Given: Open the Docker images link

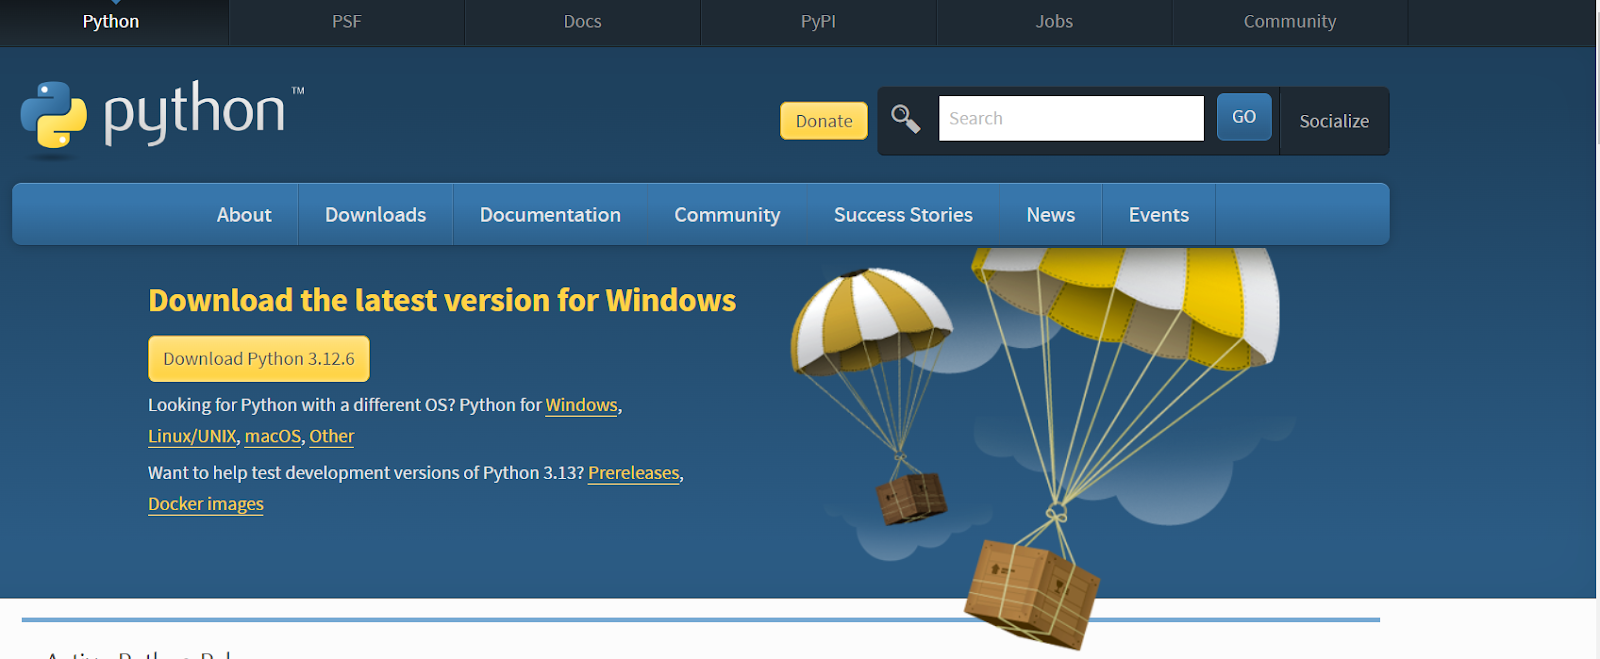Looking at the screenshot, I should click(206, 505).
